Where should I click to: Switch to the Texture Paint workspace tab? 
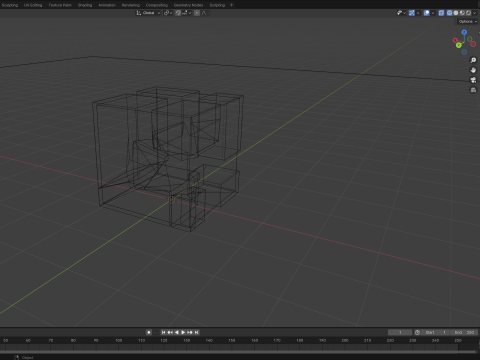pos(60,5)
